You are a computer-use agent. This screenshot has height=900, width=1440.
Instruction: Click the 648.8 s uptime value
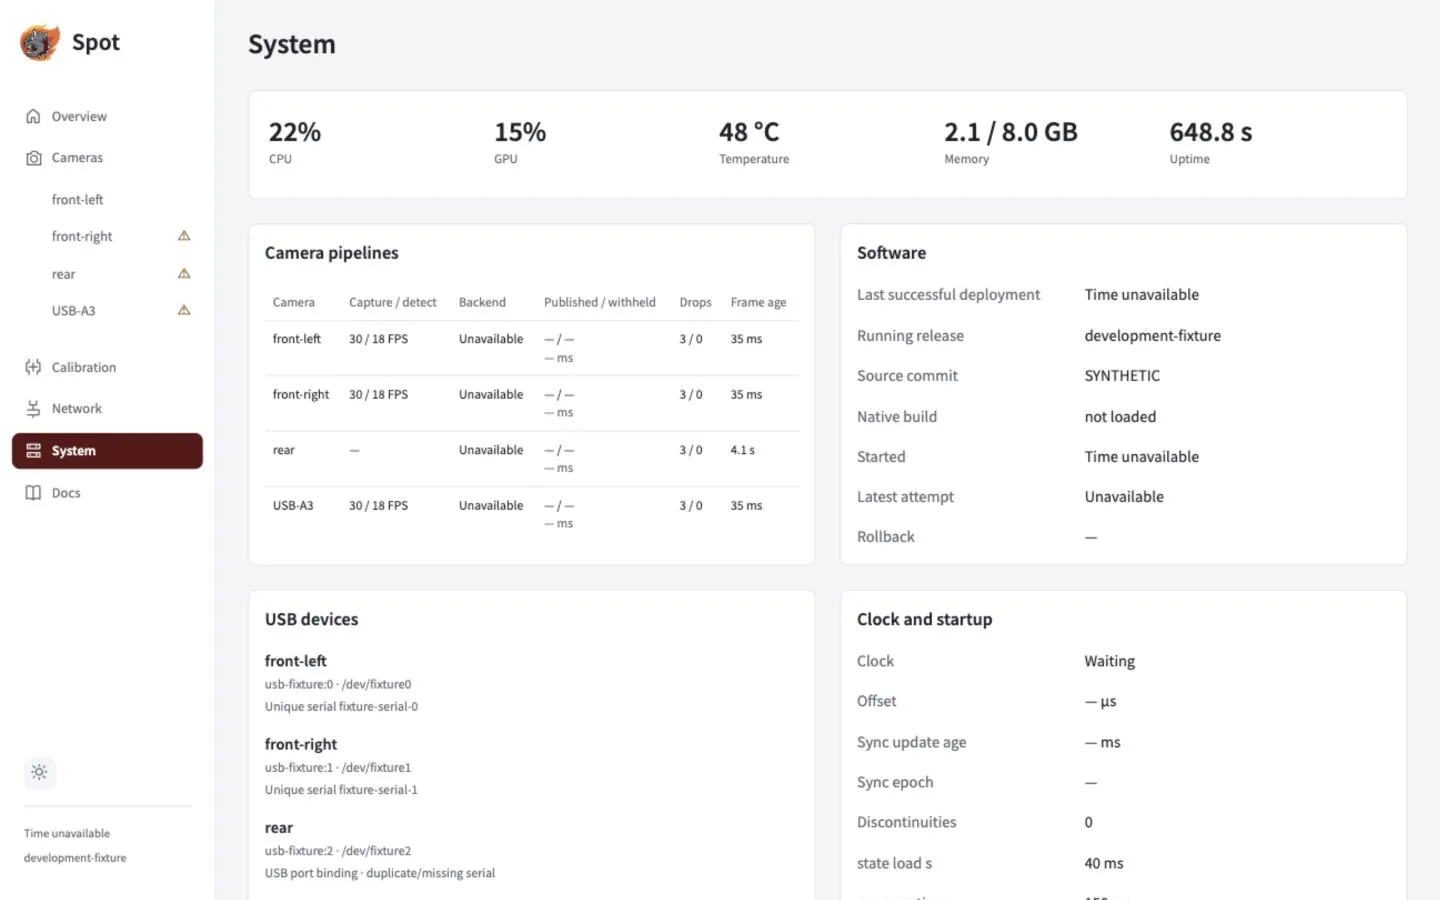[x=1211, y=132]
